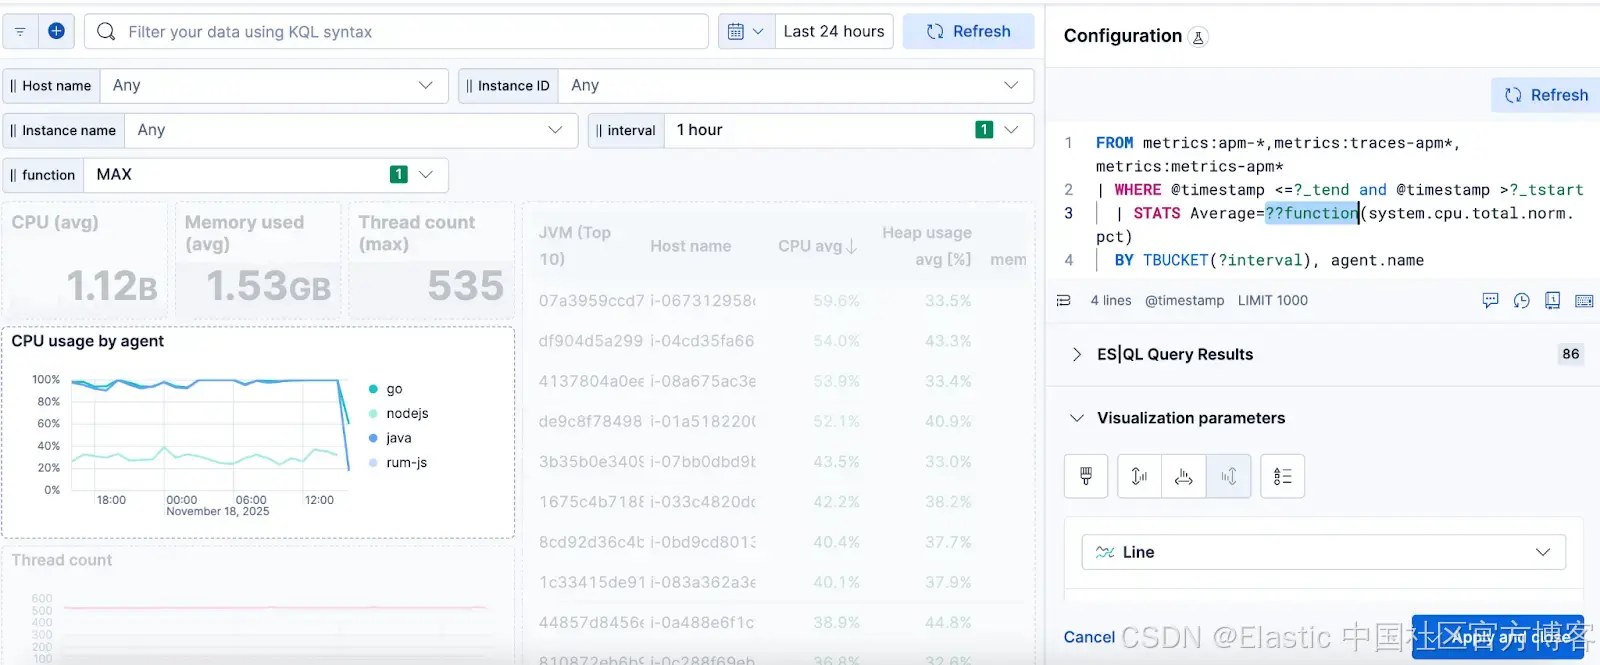Viewport: 1600px width, 665px height.
Task: Click the Heap usage avg column header
Action: (926, 246)
